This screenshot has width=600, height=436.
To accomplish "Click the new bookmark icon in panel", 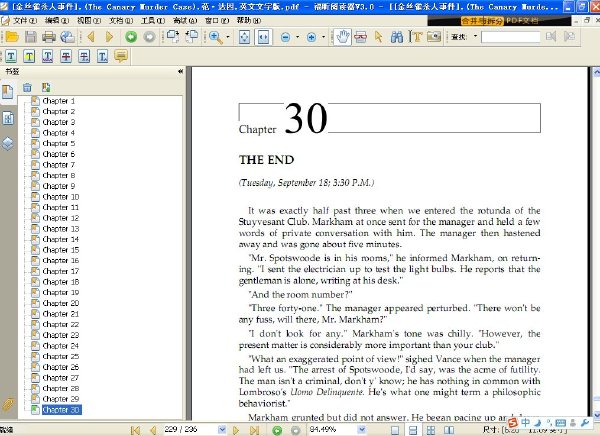I will tap(46, 88).
